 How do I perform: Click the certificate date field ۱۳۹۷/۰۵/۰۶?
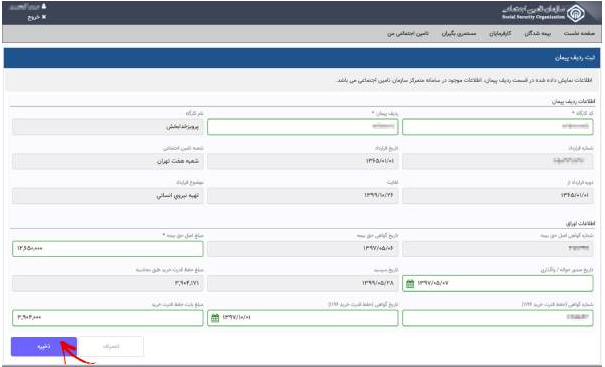(302, 249)
